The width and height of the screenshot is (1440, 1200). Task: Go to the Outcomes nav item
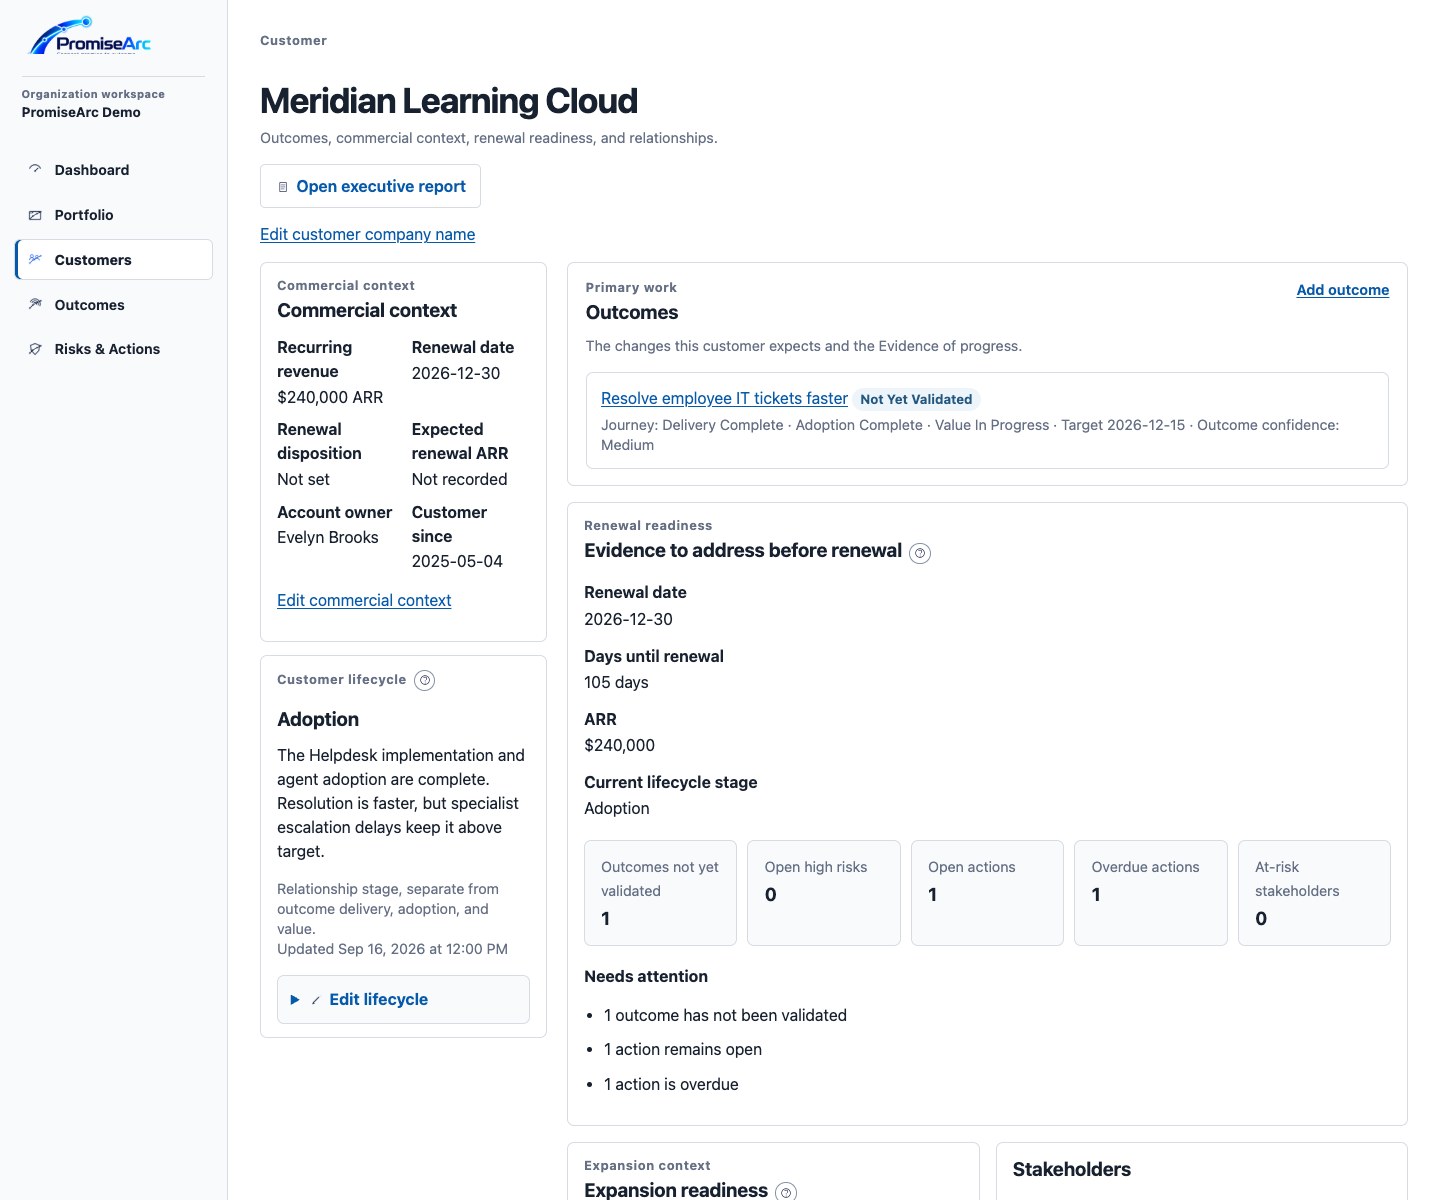coord(114,305)
